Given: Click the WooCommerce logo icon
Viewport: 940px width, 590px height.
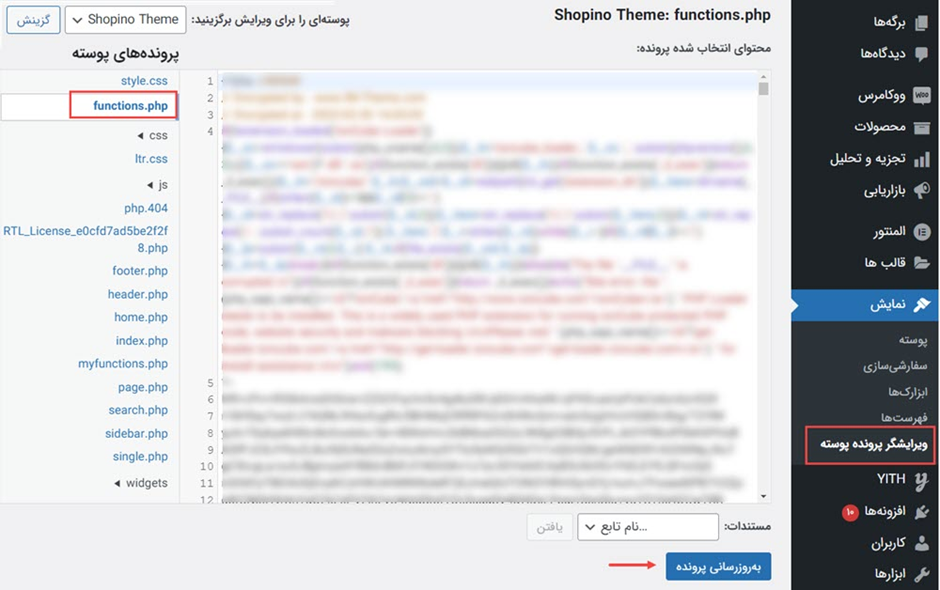Looking at the screenshot, I should [x=921, y=95].
